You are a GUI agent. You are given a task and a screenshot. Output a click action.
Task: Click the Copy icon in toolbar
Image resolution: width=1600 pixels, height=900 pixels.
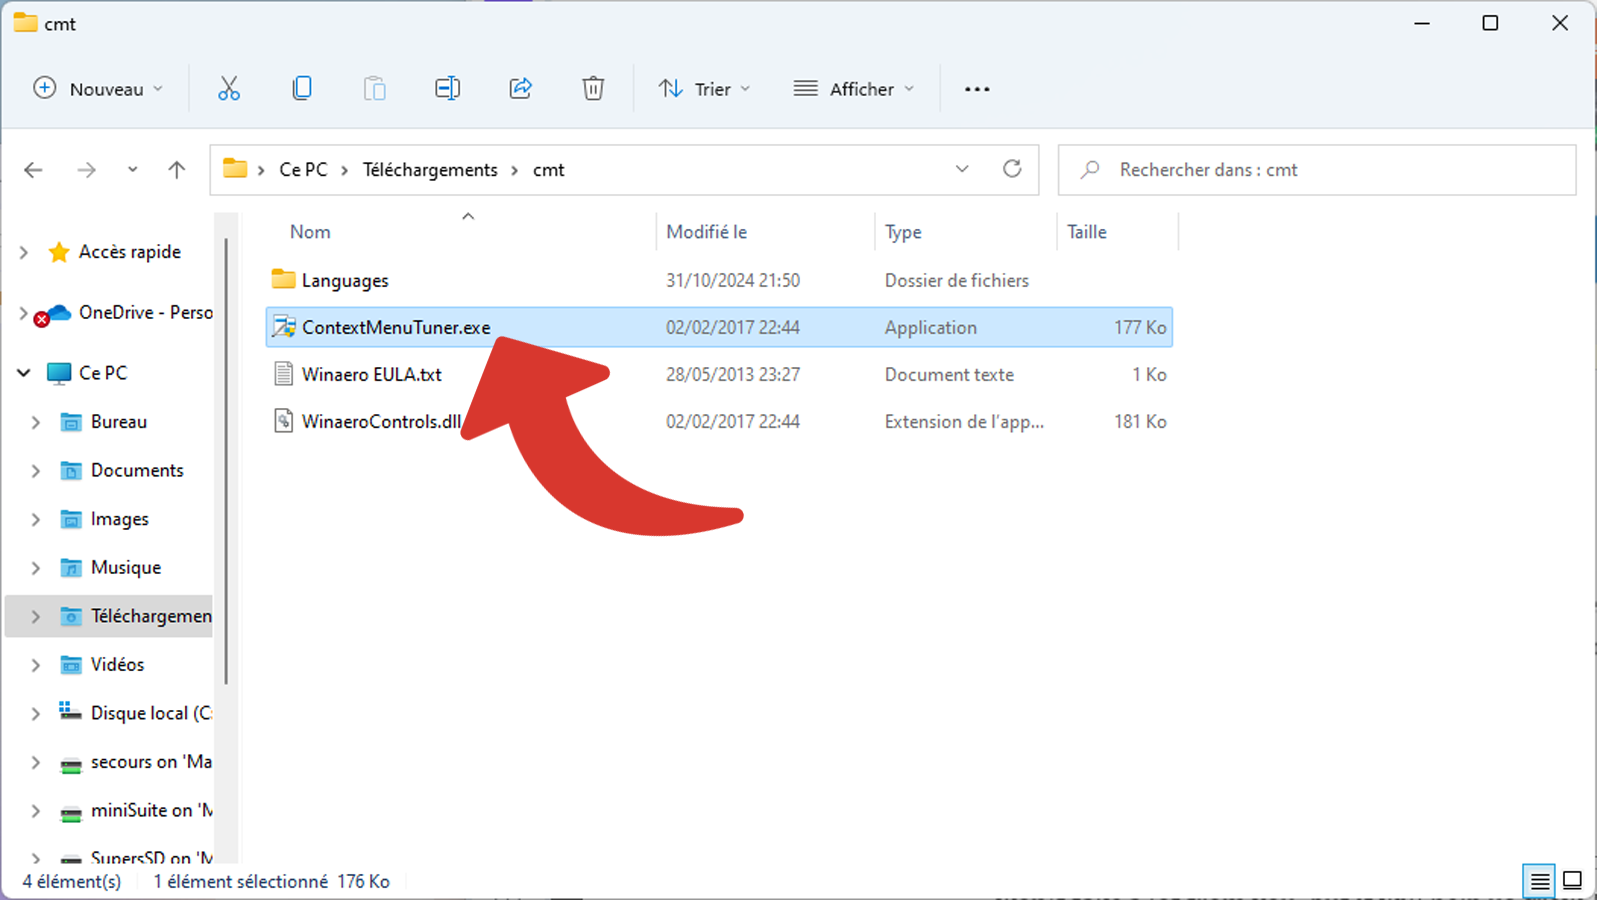(x=302, y=88)
